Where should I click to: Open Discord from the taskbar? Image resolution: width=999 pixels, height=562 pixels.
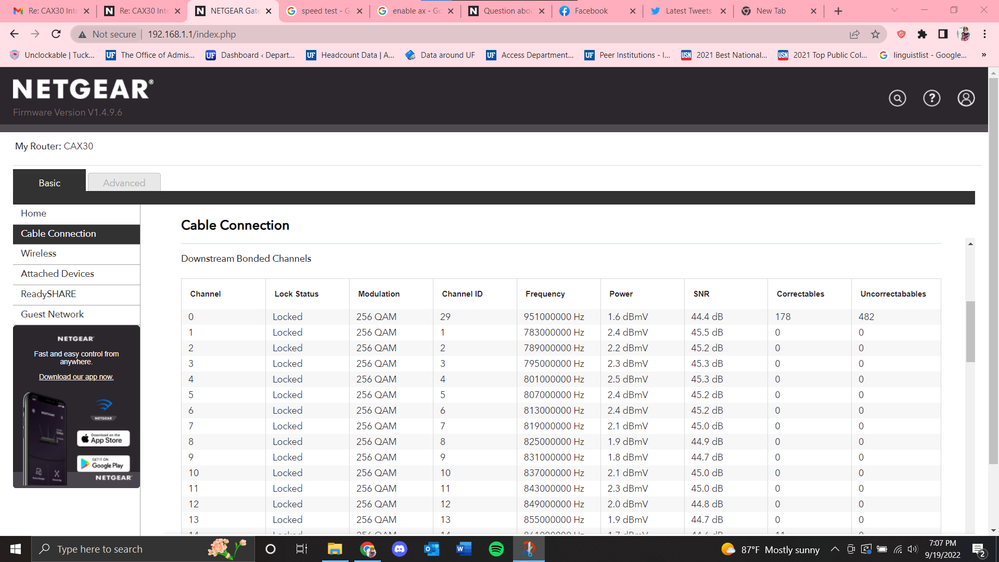(x=400, y=549)
